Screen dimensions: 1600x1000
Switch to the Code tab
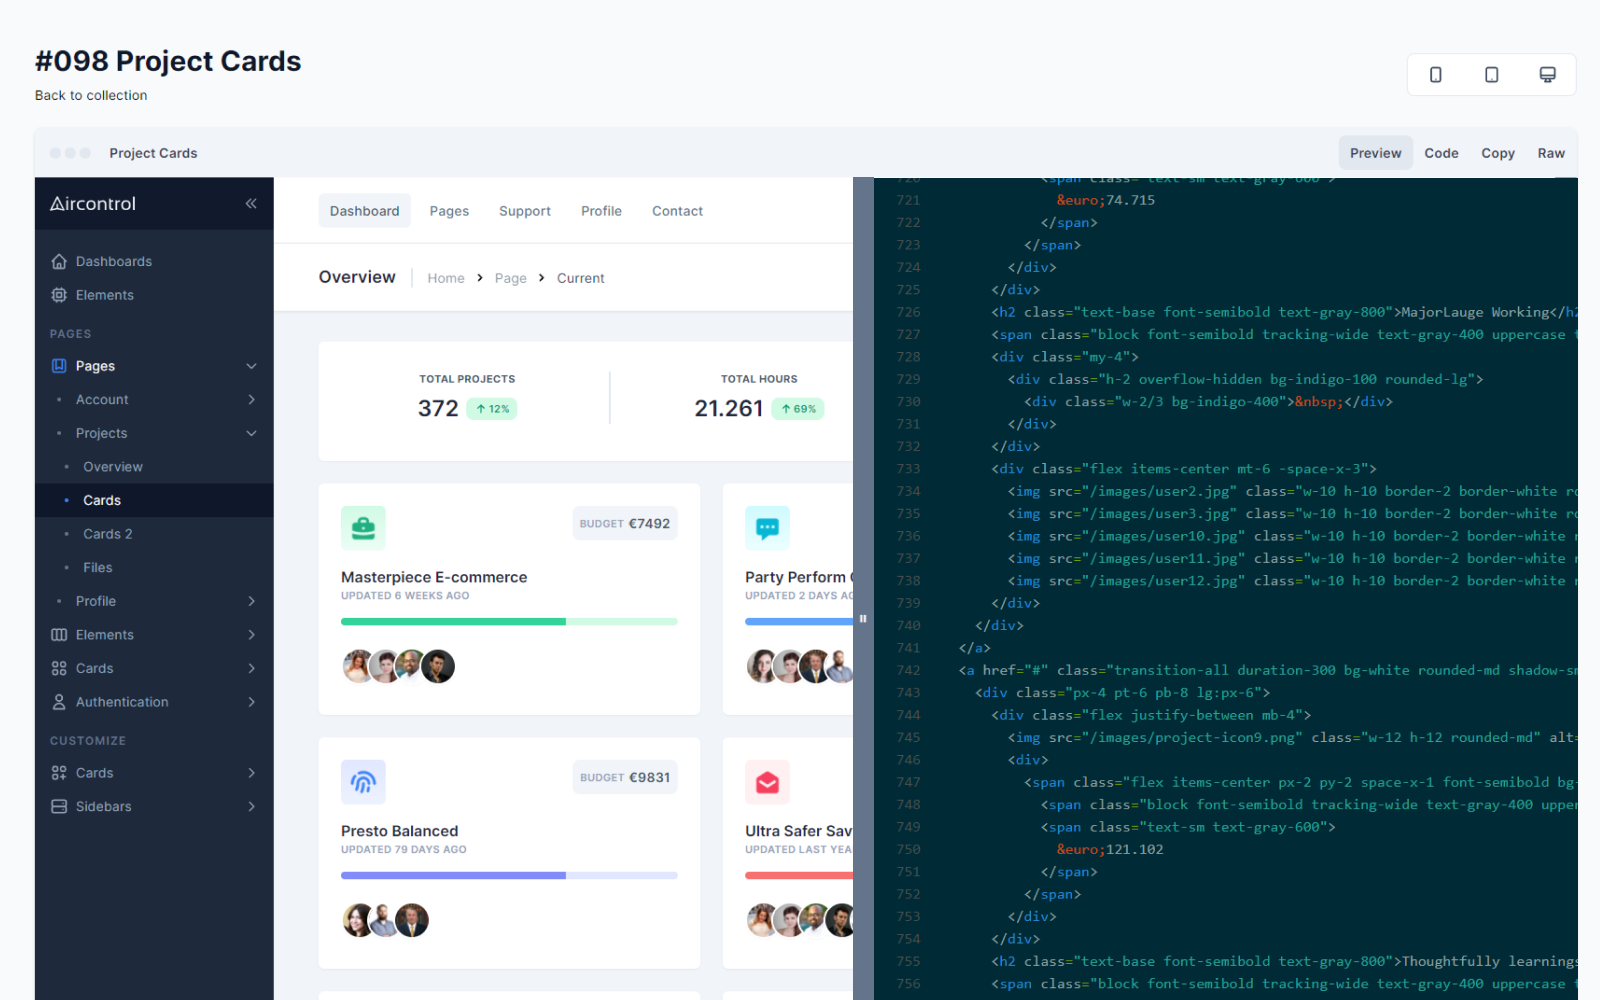[x=1441, y=152]
